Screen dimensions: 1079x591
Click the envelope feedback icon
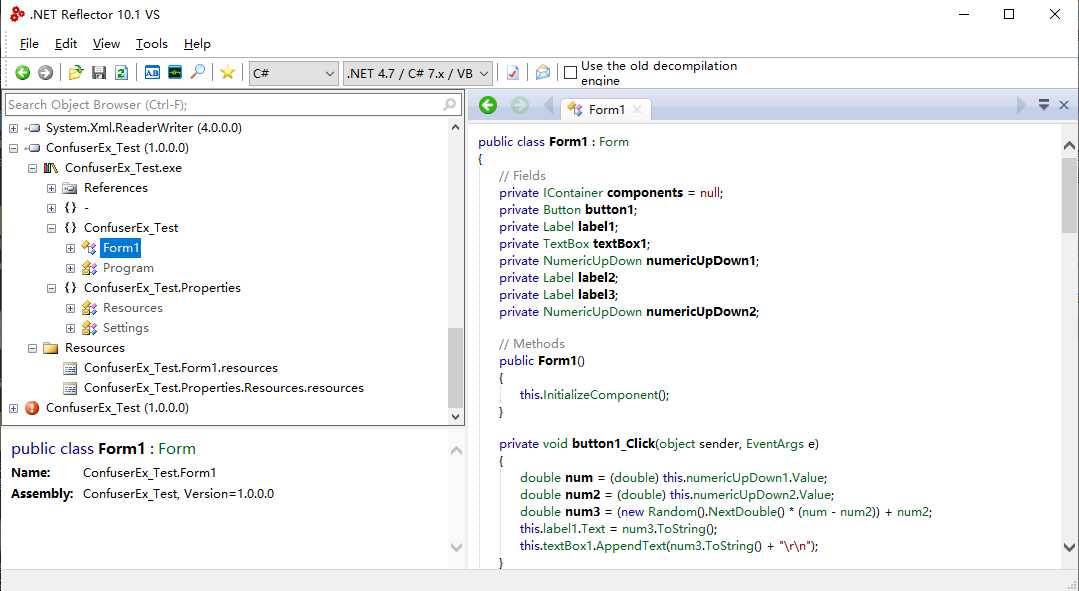pyautogui.click(x=543, y=72)
